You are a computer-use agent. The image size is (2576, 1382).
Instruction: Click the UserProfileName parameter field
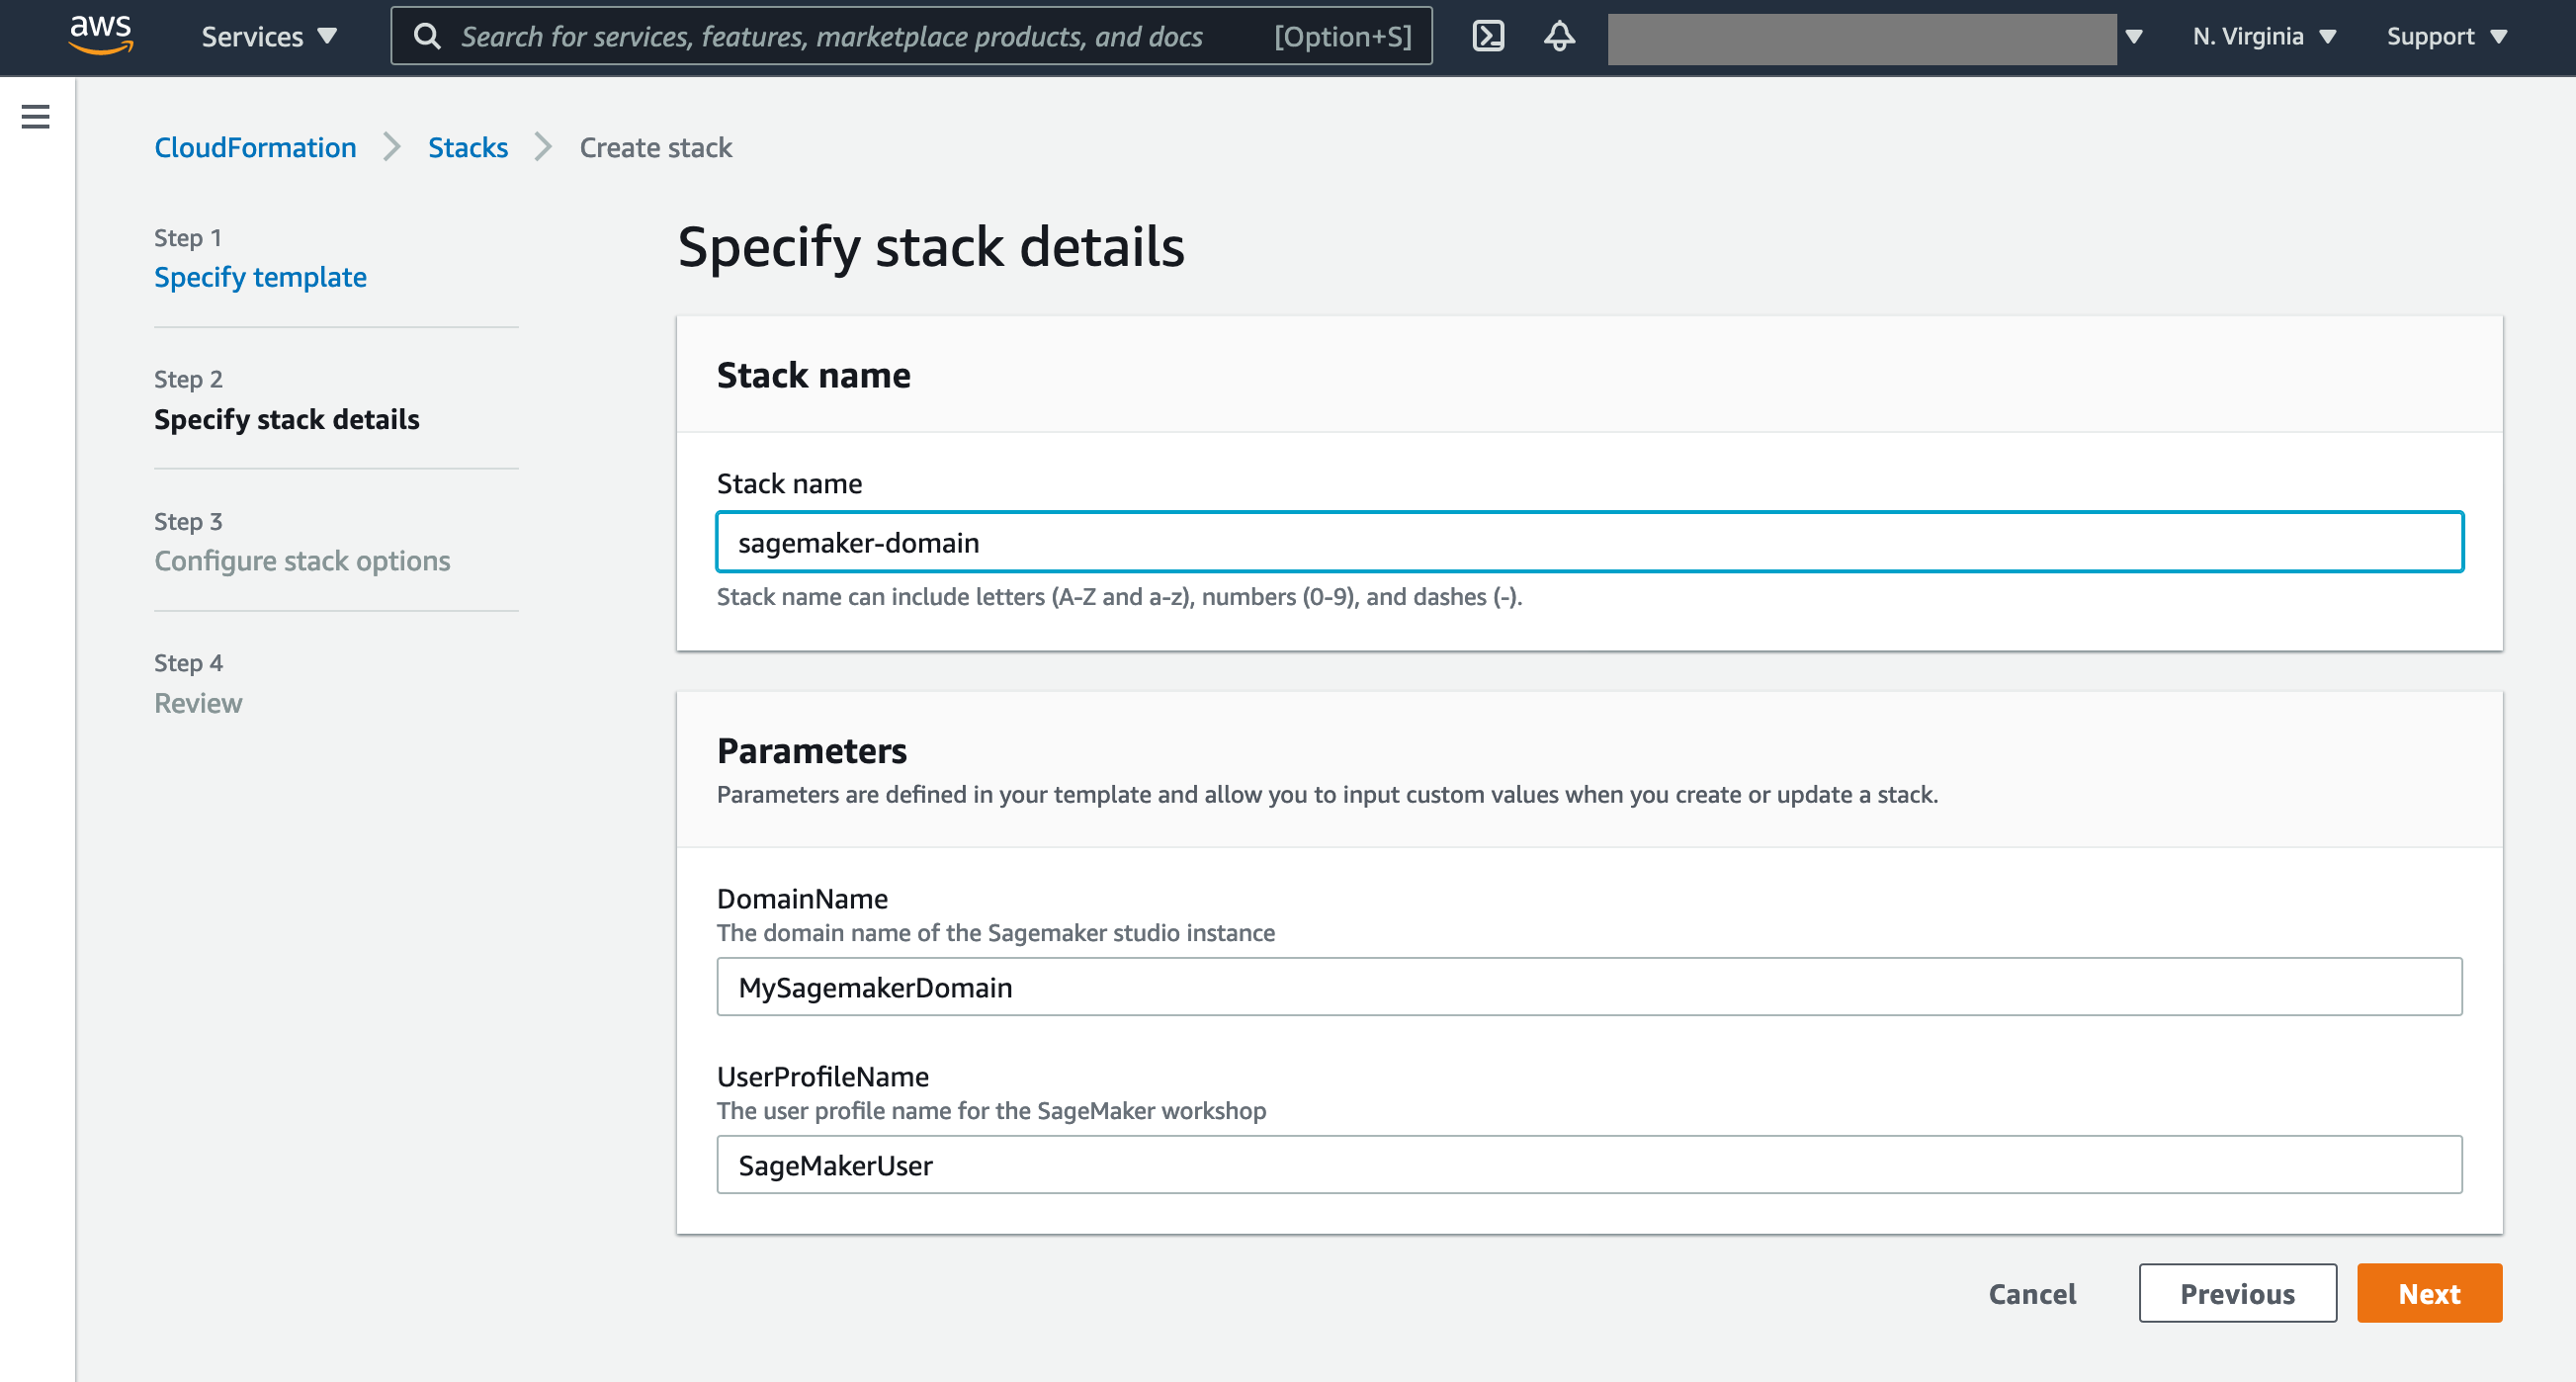coord(1588,1165)
